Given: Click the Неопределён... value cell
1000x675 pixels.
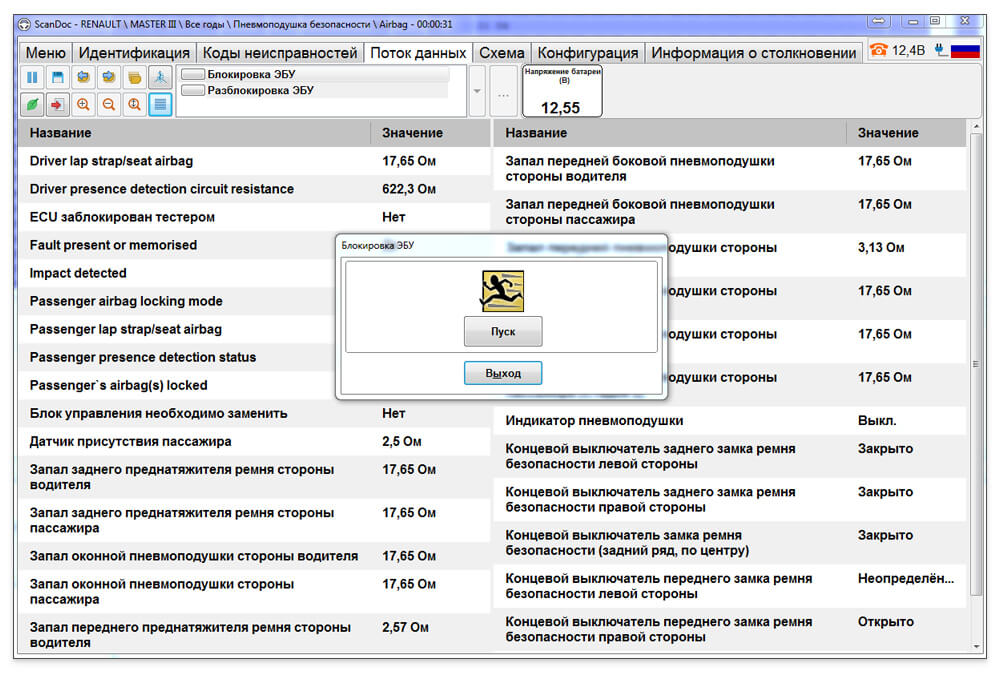Looking at the screenshot, I should click(x=906, y=579).
